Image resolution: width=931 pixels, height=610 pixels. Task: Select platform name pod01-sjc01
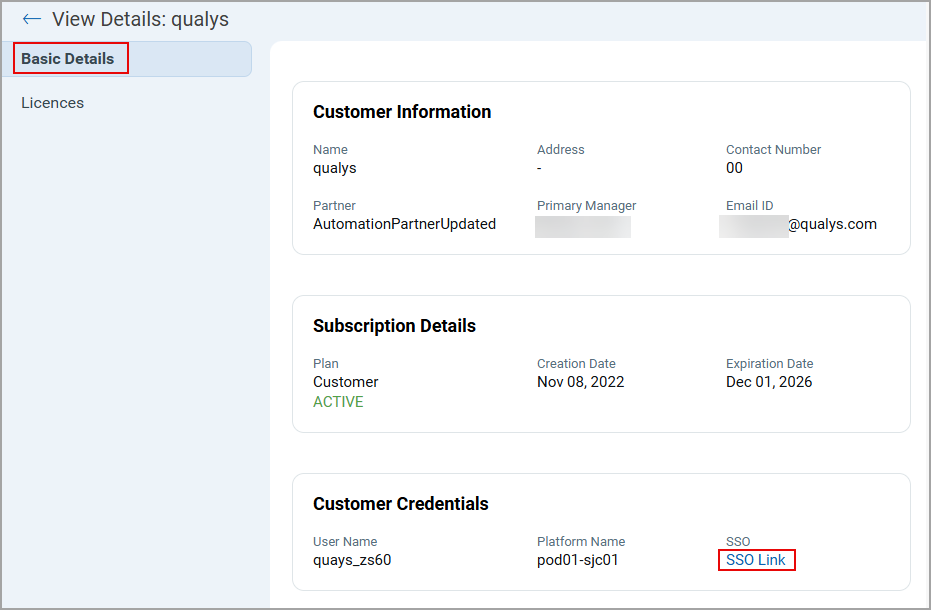pos(578,560)
